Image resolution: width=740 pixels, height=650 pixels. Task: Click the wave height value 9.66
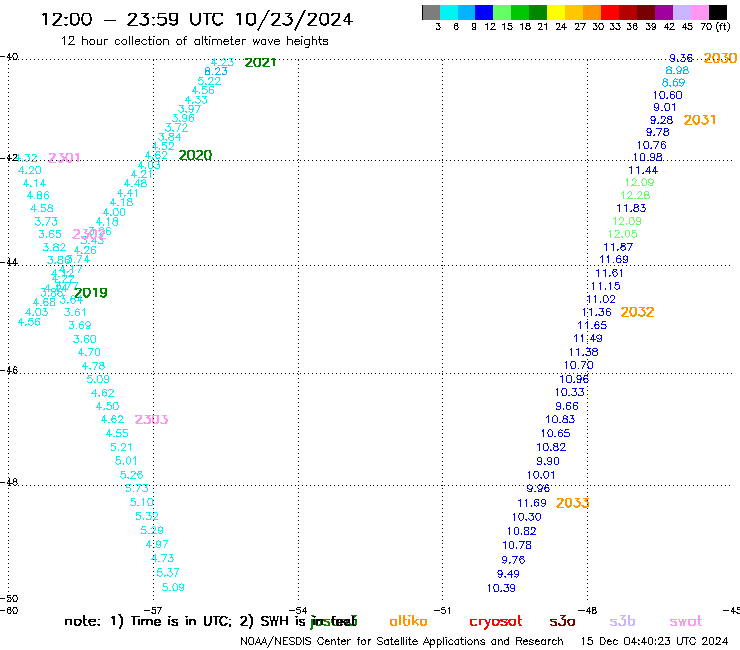(x=567, y=406)
